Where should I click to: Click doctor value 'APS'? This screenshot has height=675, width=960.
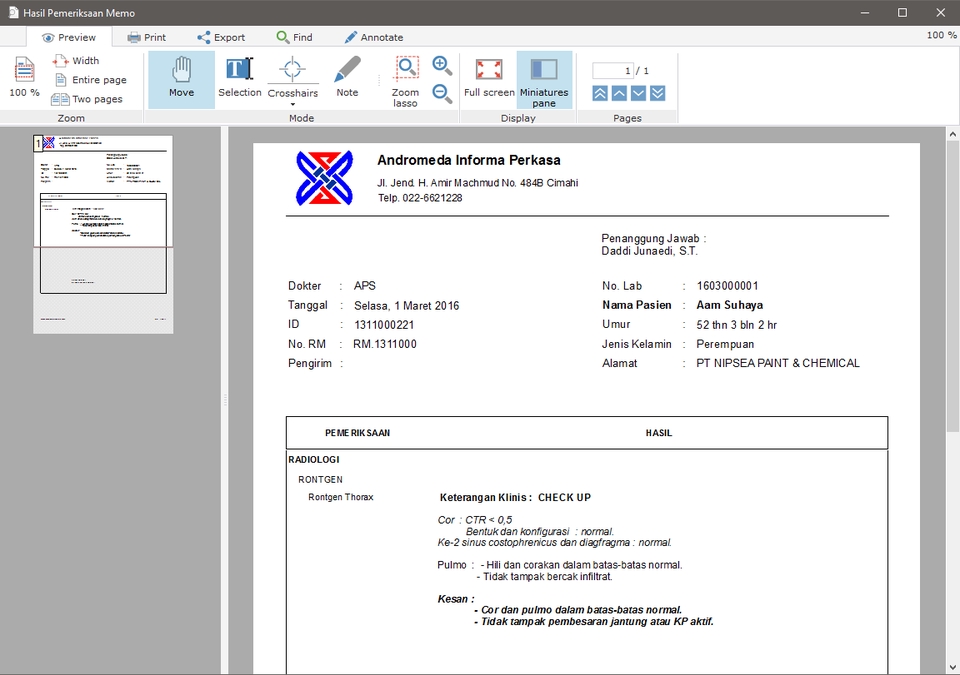365,286
